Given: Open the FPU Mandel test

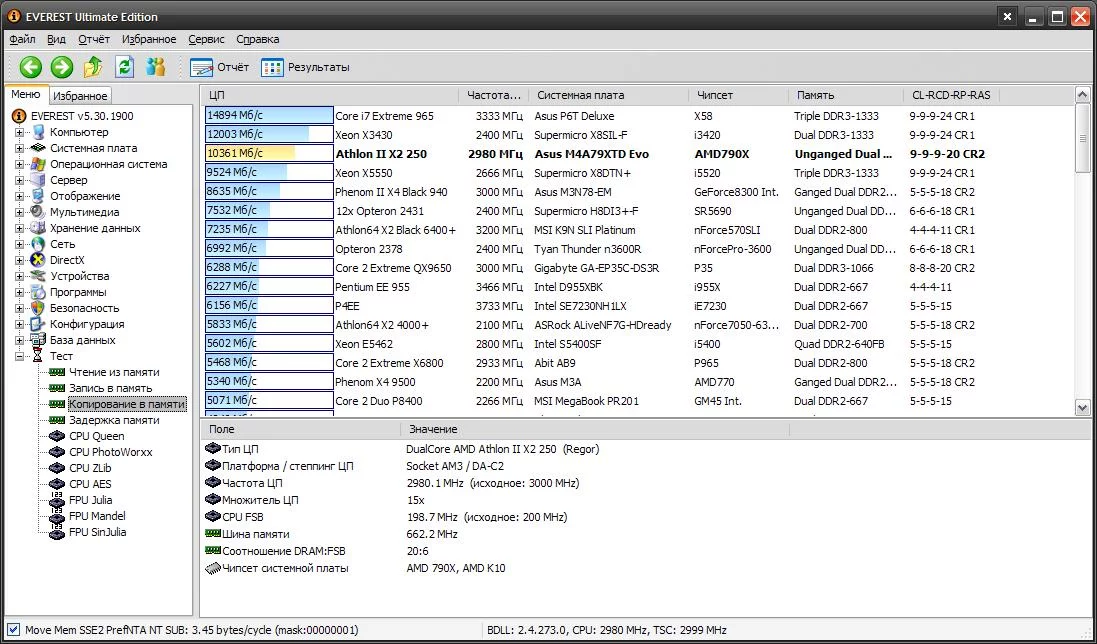Looking at the screenshot, I should click(x=97, y=516).
